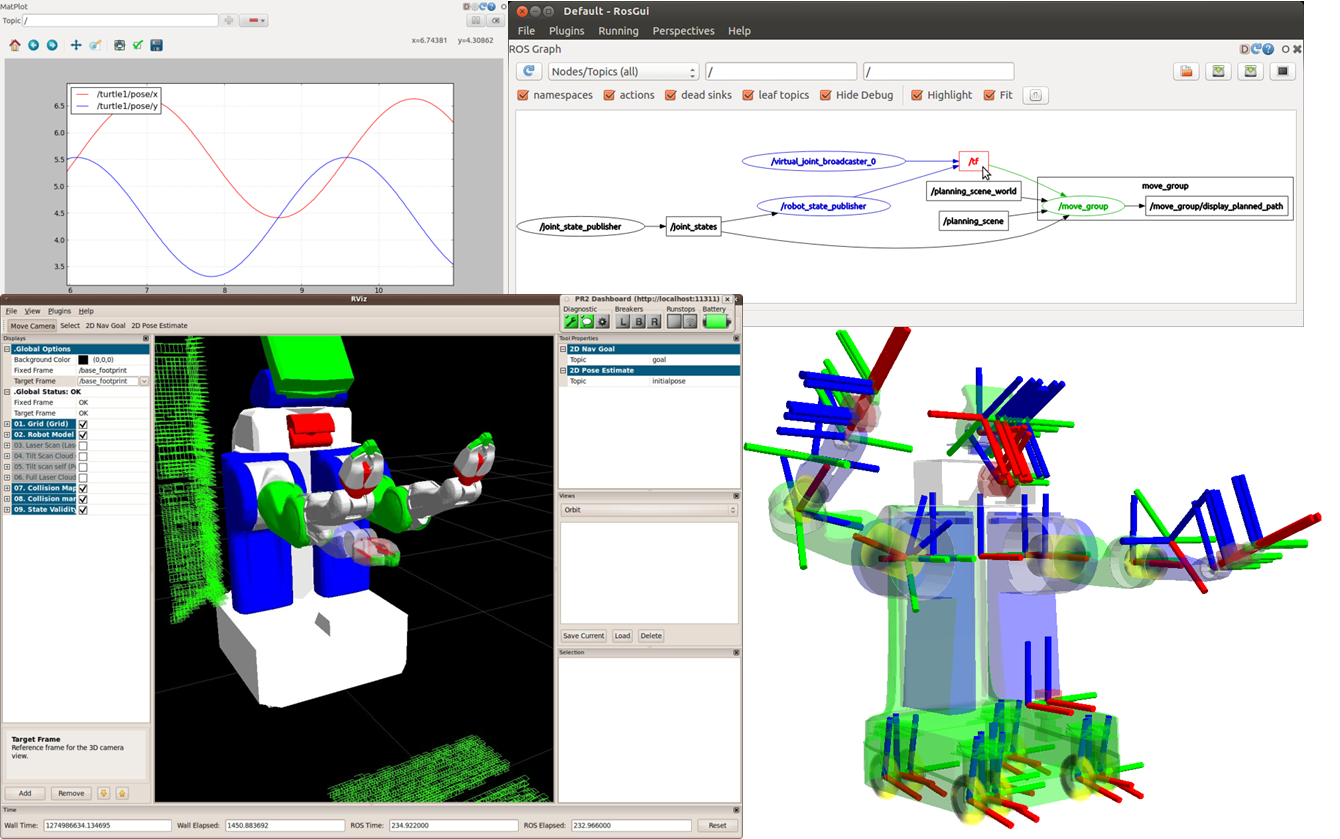Select the MatPlot pan axes tool
This screenshot has width=1340, height=839.
tap(76, 45)
